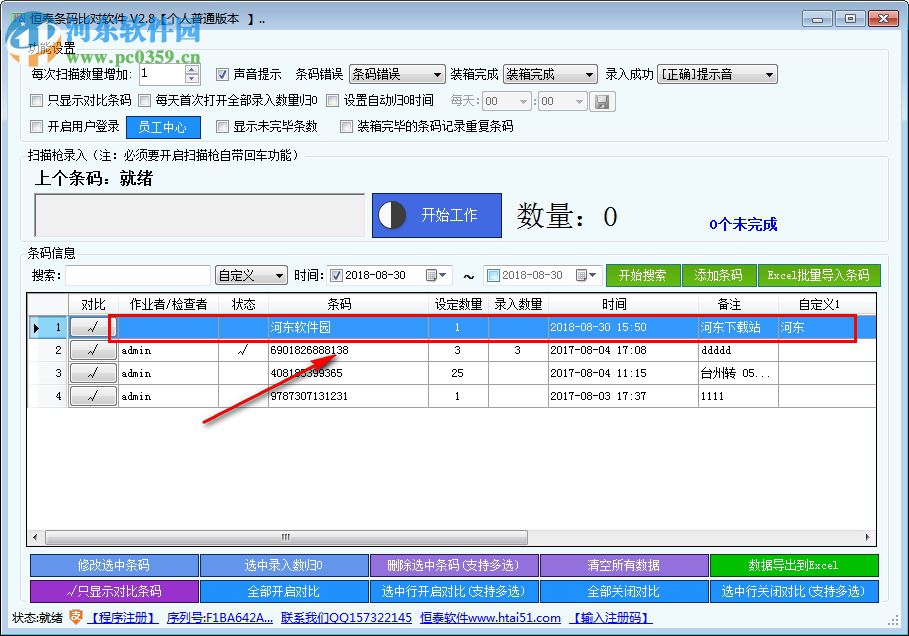Click the scrollbar left arrow of table
The image size is (909, 636).
35,537
